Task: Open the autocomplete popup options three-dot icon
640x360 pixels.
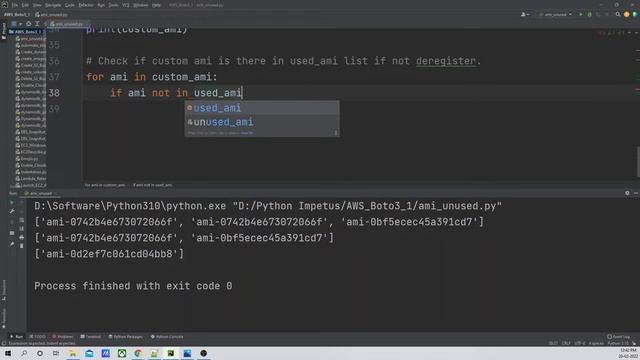Action: tap(336, 133)
